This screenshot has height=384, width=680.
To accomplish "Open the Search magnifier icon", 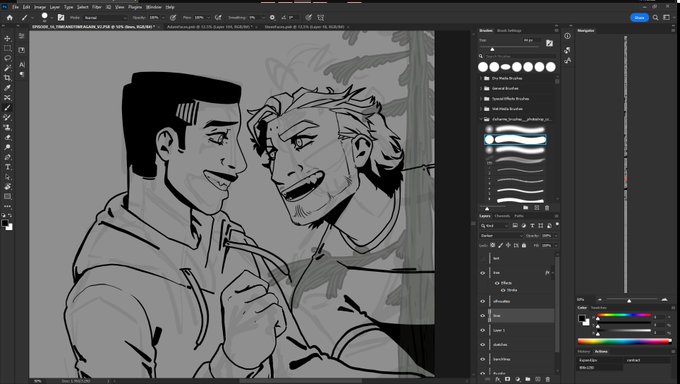I will [x=656, y=17].
